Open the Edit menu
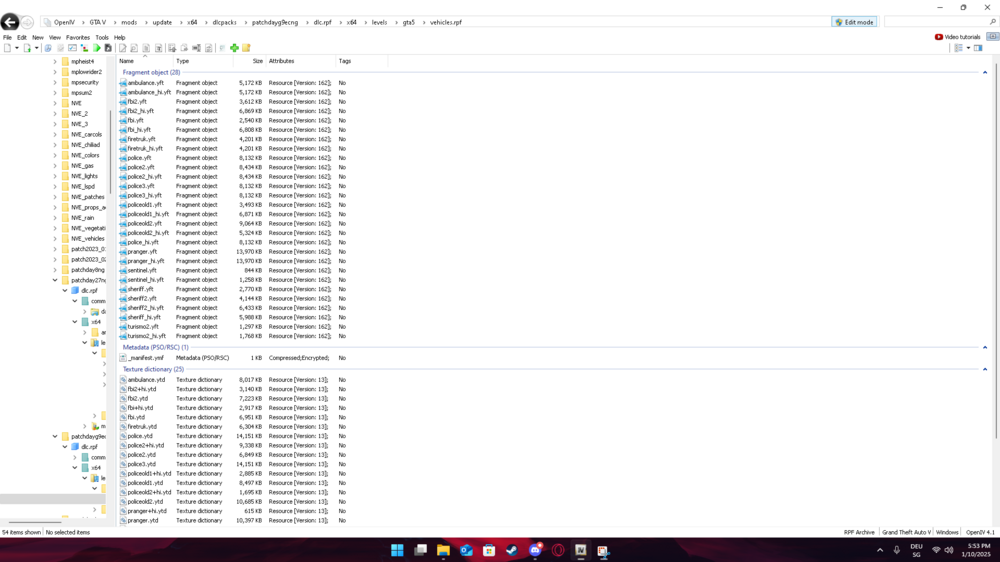The width and height of the screenshot is (1000, 562). pos(22,38)
